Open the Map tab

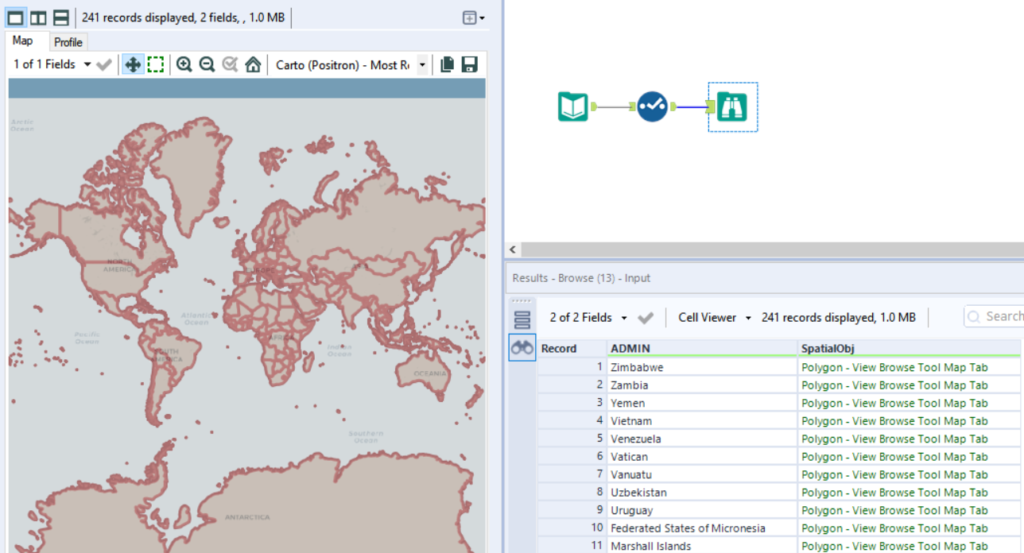click(x=23, y=41)
